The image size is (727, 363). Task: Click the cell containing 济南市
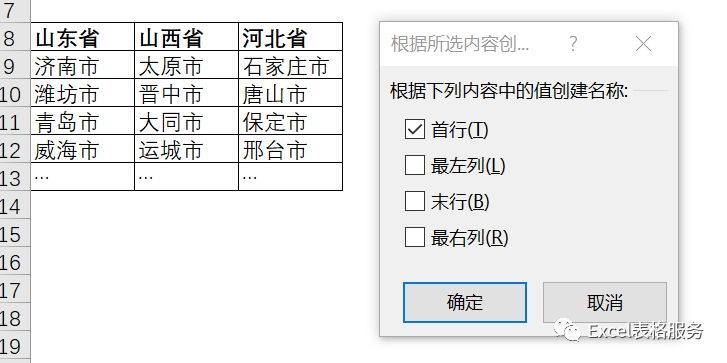point(83,65)
